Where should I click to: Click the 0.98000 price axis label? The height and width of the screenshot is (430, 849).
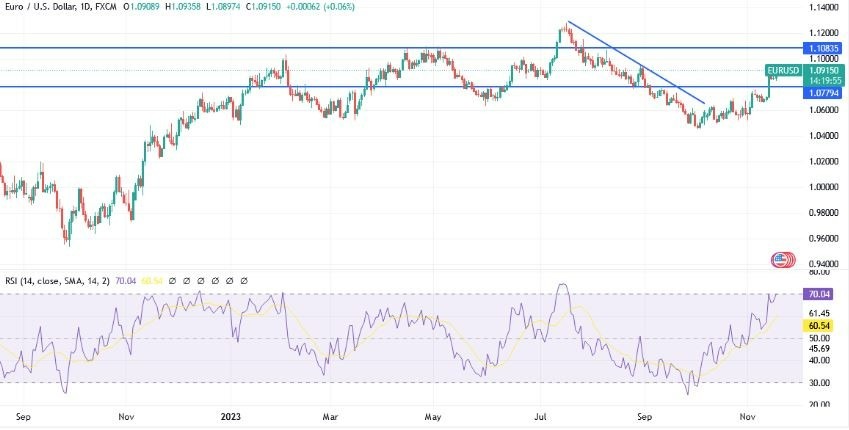point(824,213)
